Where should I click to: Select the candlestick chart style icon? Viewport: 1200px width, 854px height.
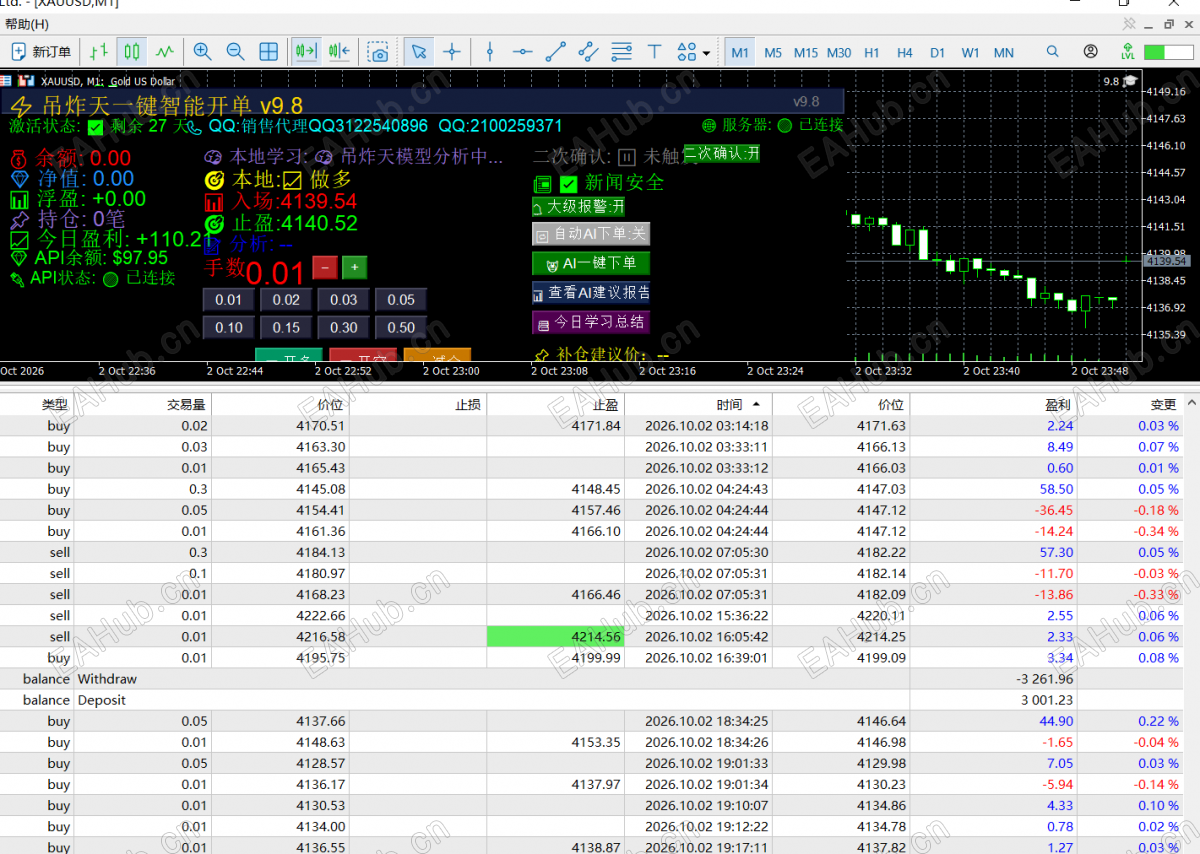[x=131, y=52]
